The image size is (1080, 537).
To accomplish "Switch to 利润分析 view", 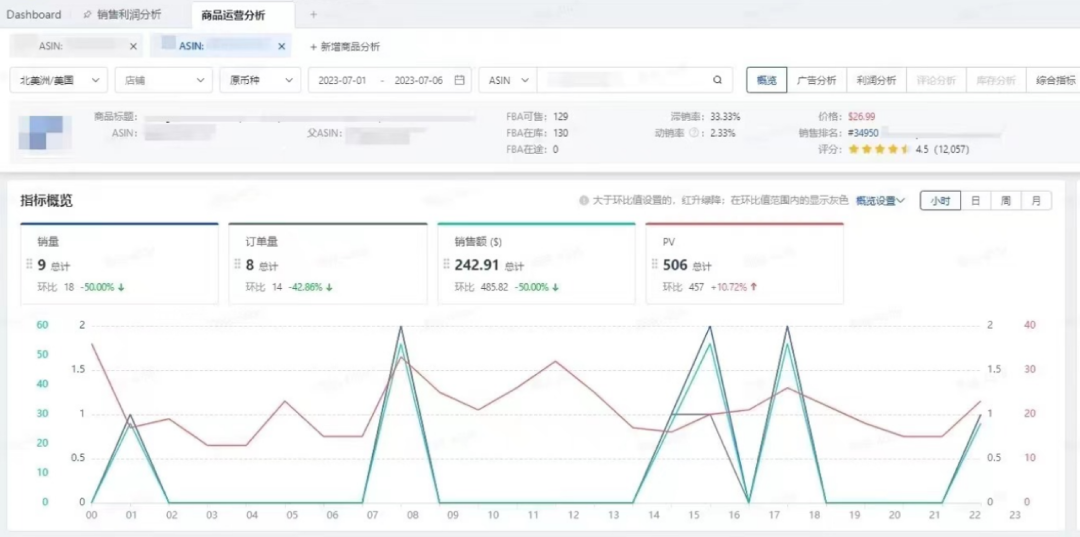I will (876, 80).
